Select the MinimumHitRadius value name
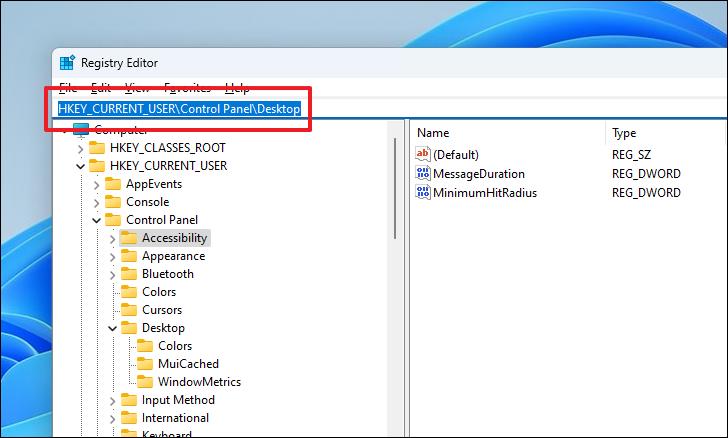 [x=485, y=193]
